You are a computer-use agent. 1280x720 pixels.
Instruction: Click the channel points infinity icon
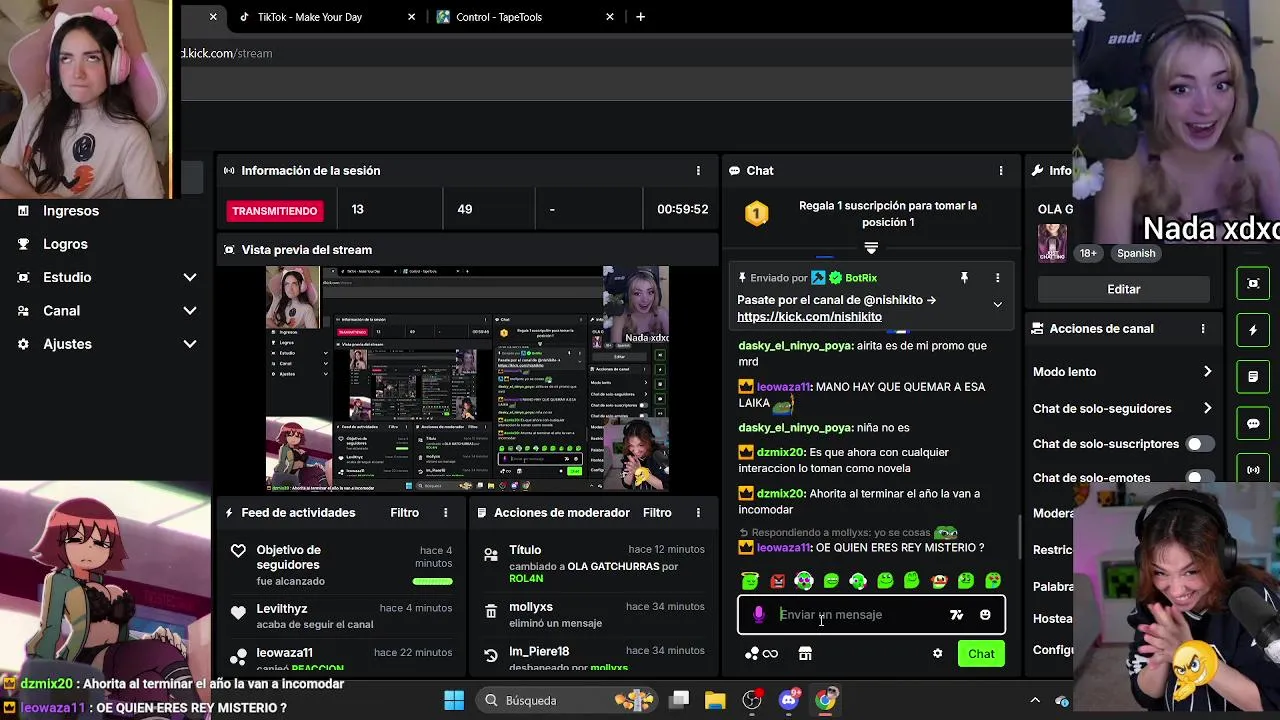(761, 654)
